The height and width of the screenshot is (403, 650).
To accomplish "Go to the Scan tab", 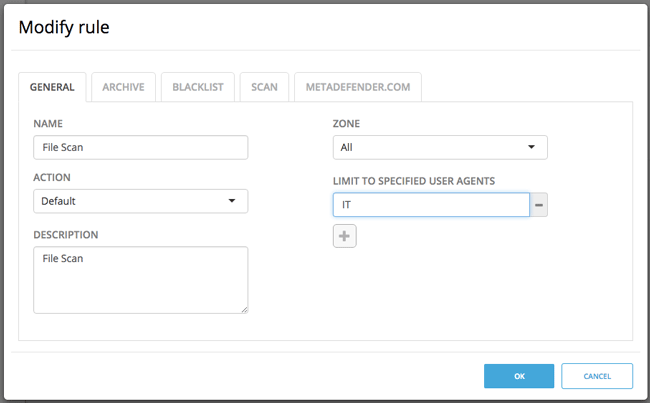I will tap(264, 87).
